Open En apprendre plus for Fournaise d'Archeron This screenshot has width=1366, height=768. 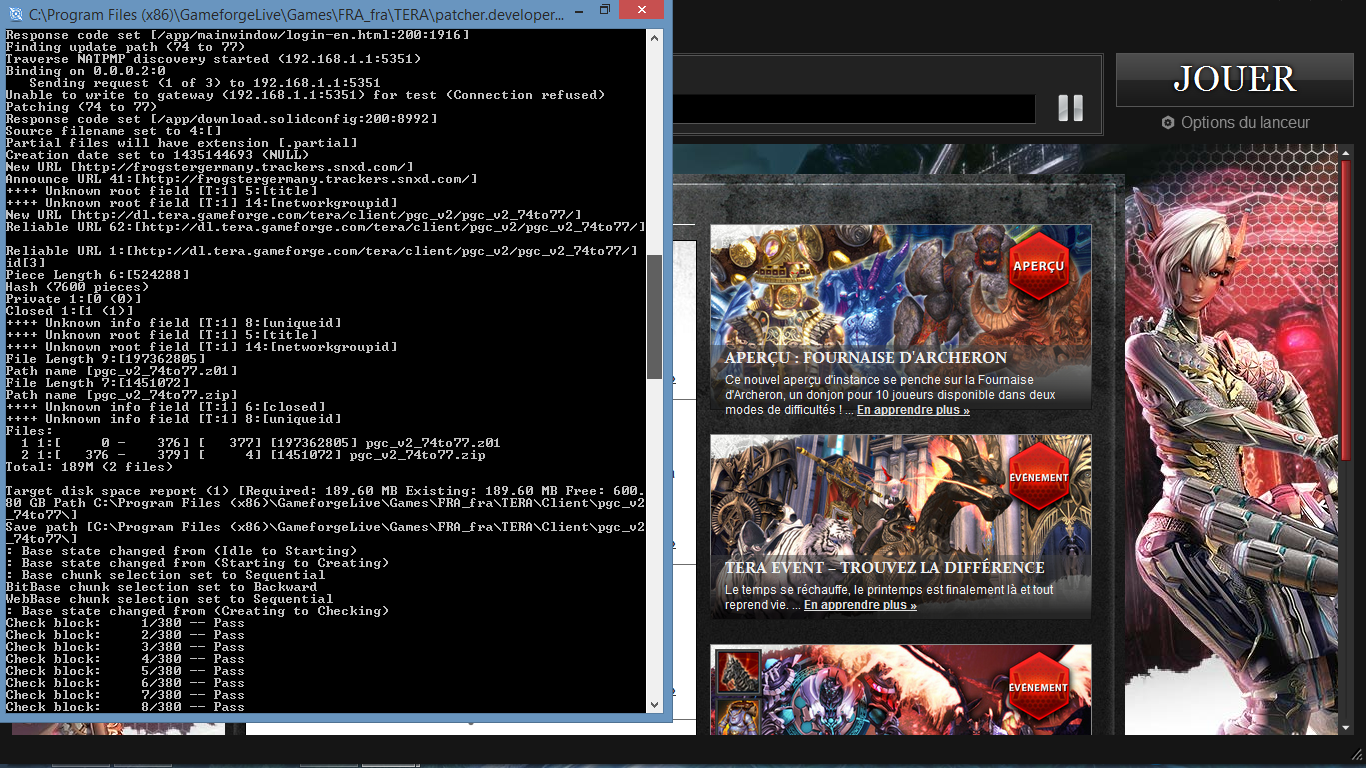click(x=912, y=410)
